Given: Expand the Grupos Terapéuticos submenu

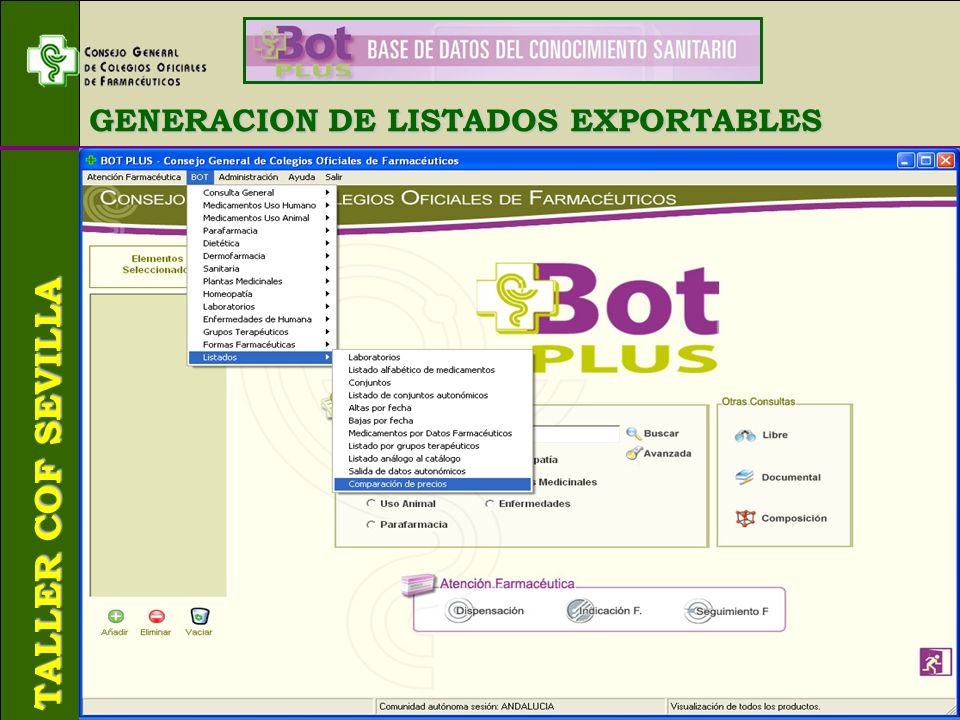Looking at the screenshot, I should click(x=262, y=332).
